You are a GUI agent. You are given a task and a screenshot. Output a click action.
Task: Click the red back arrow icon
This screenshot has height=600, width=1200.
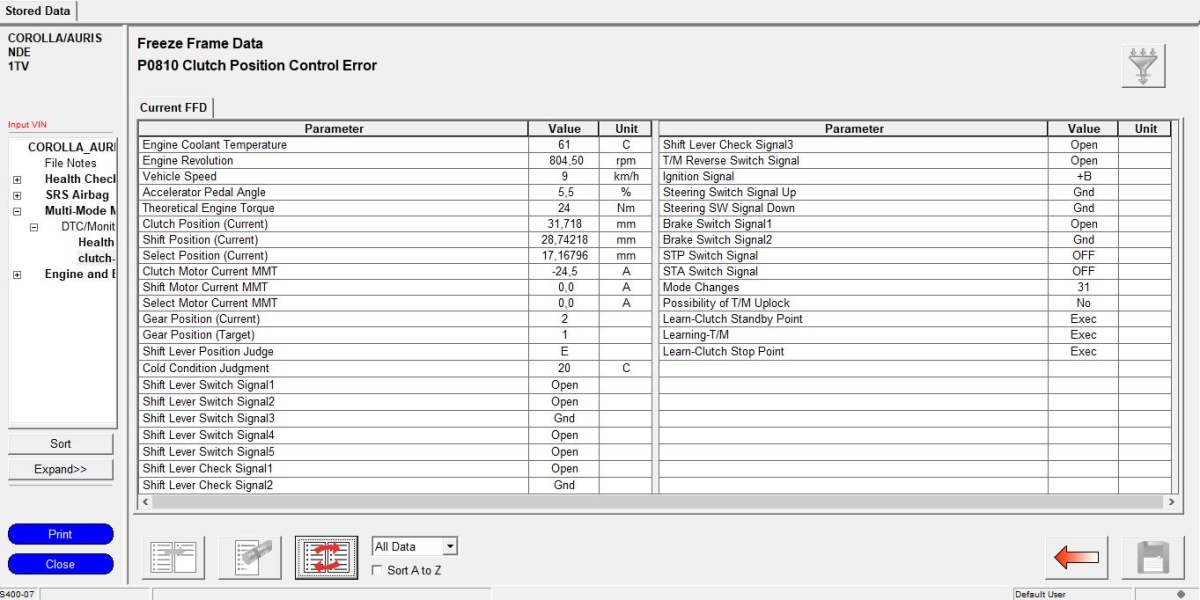click(x=1075, y=557)
